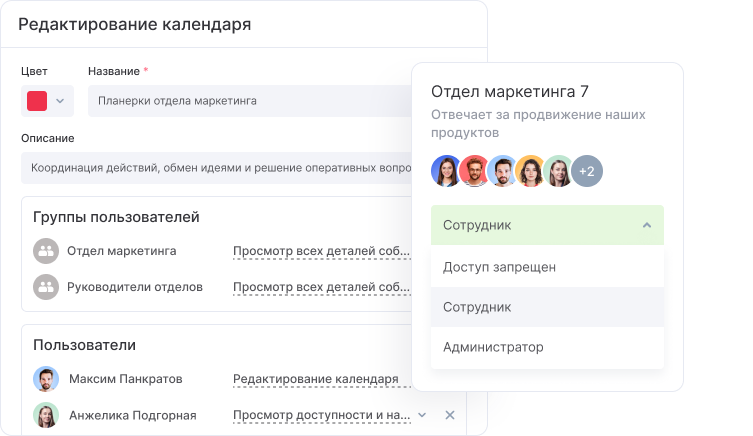This screenshot has width=753, height=436.
Task: Change Отдел маркетинга access permission link
Action: (320, 251)
